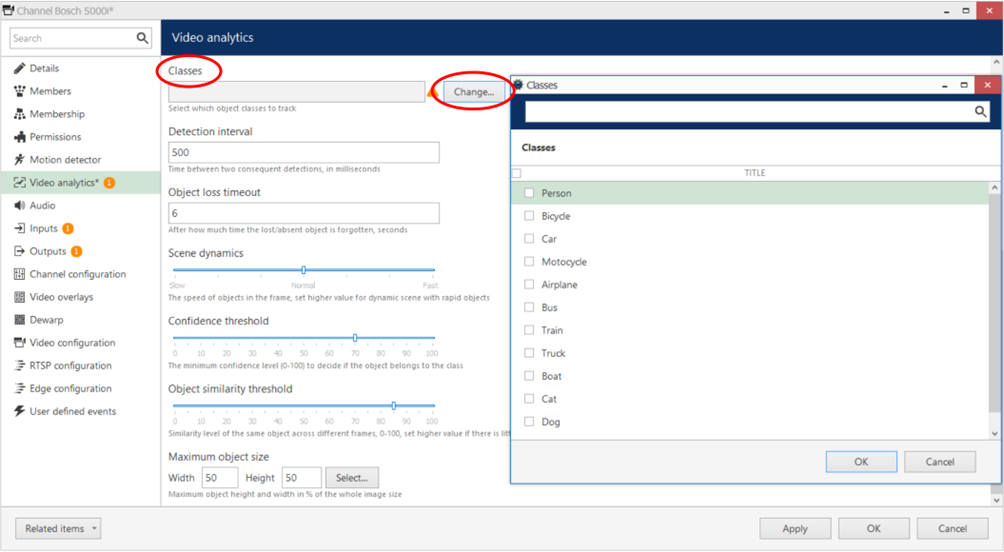1004x552 pixels.
Task: Click the Motion detector running-man icon
Action: (20, 160)
